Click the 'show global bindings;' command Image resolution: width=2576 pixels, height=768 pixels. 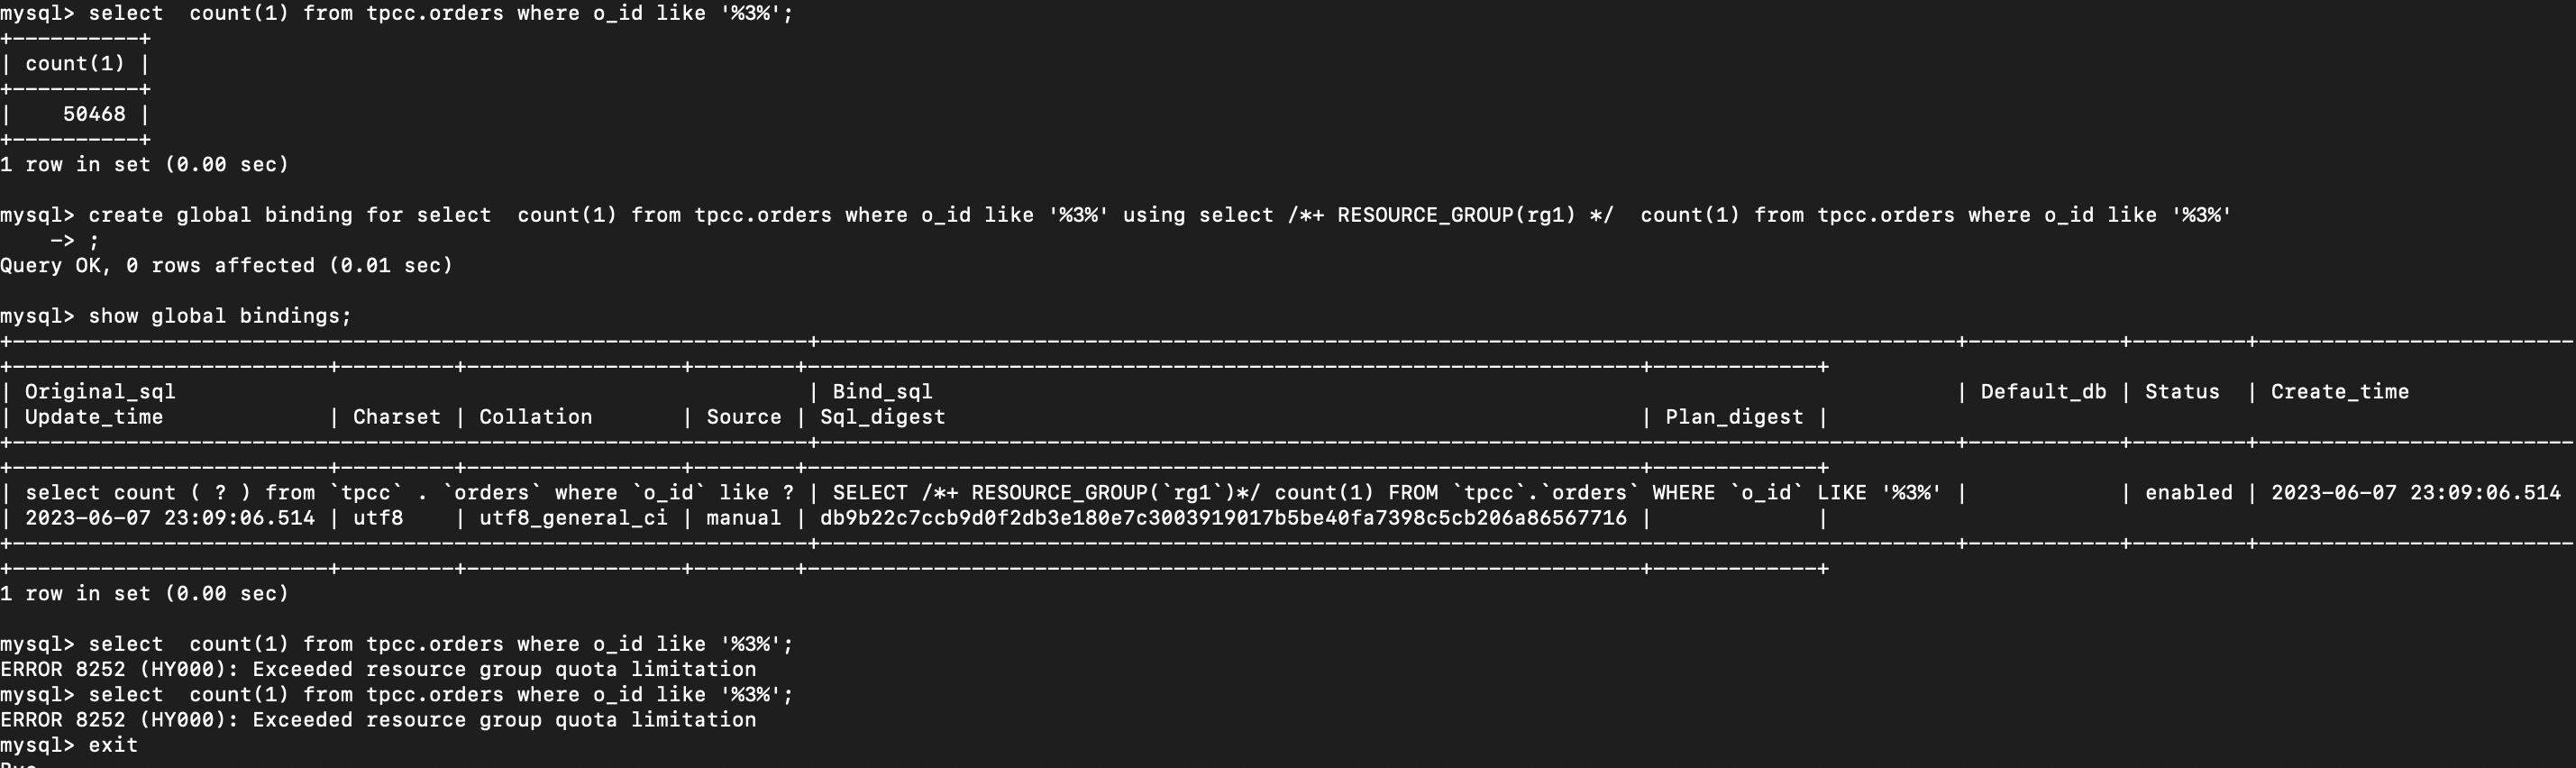[220, 316]
